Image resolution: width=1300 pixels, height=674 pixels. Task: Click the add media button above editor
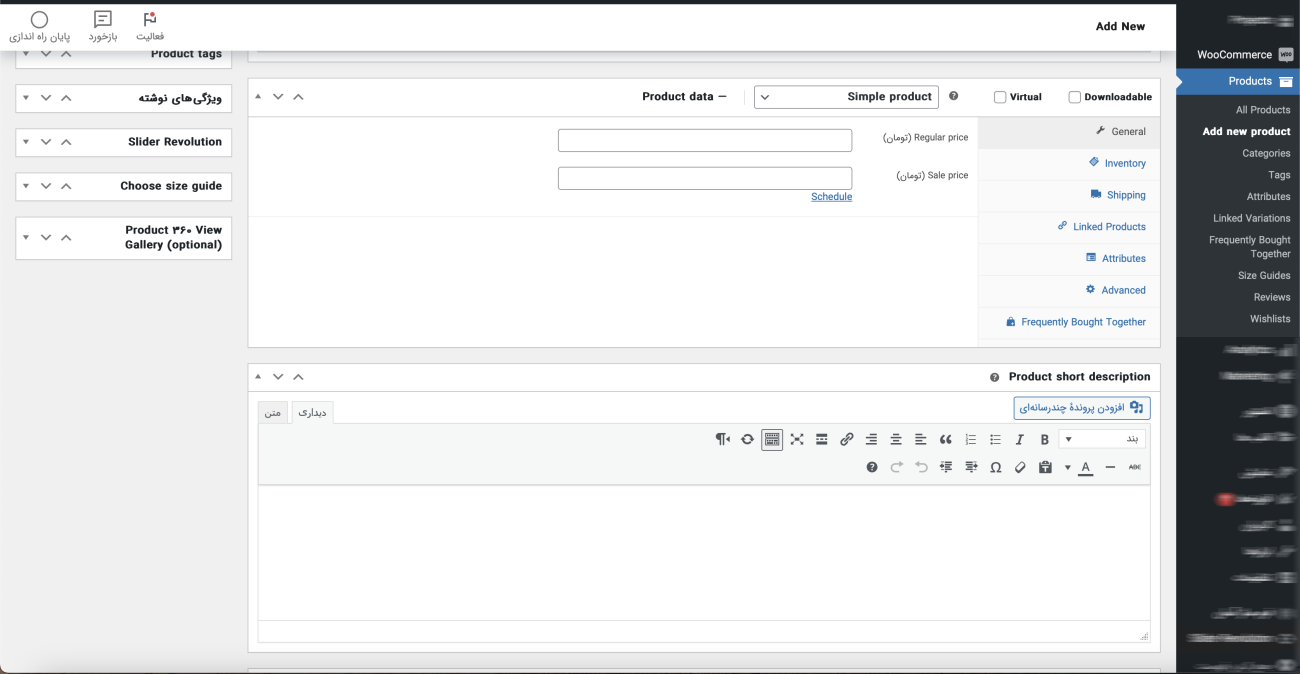pos(1082,408)
